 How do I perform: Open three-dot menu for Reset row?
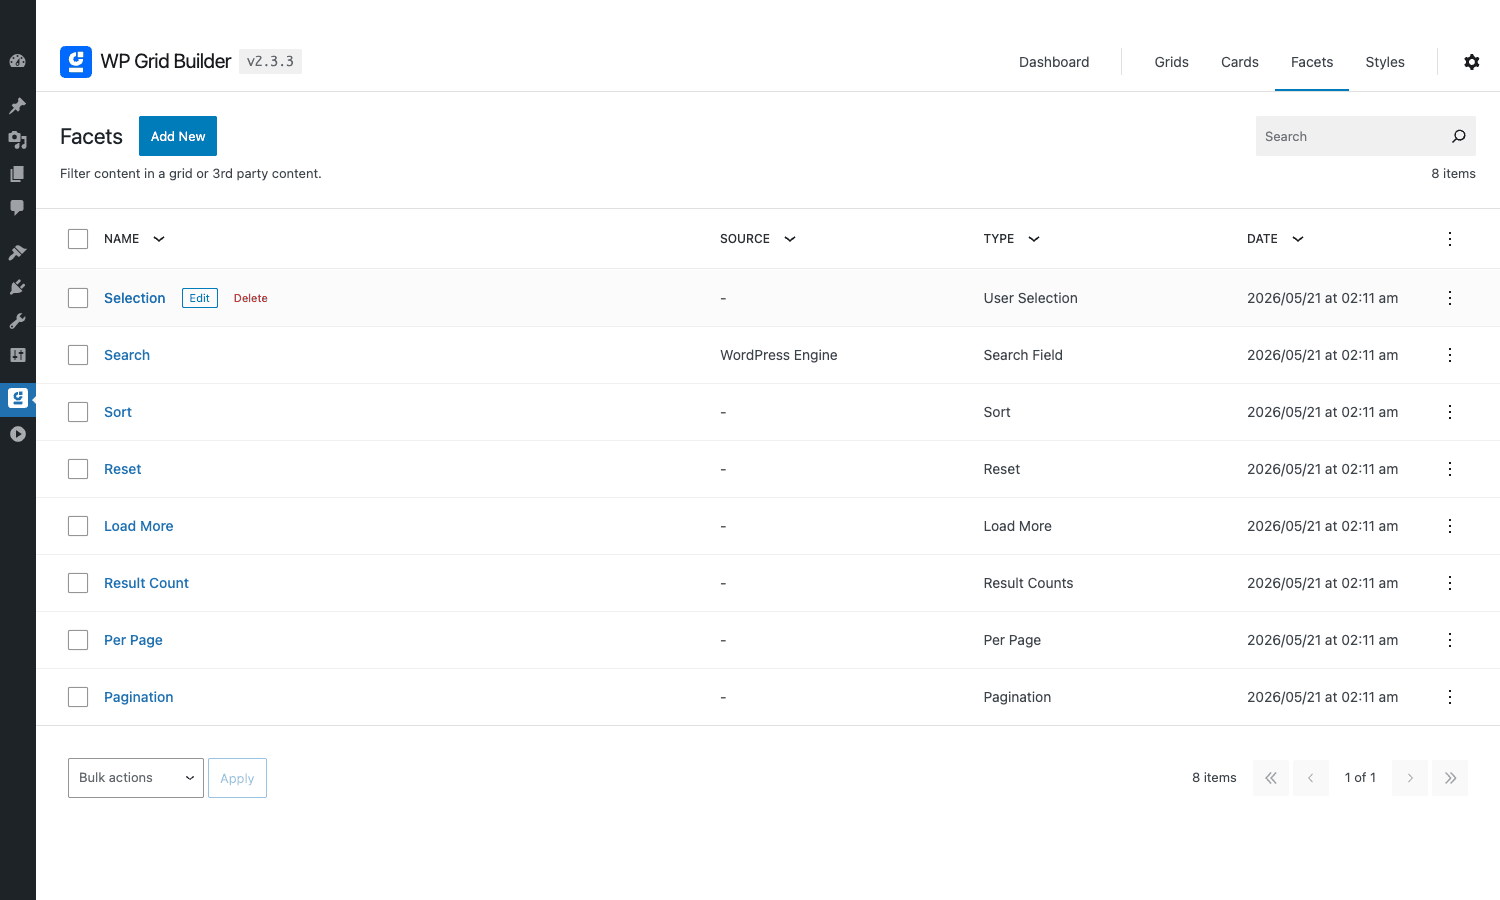click(x=1450, y=469)
